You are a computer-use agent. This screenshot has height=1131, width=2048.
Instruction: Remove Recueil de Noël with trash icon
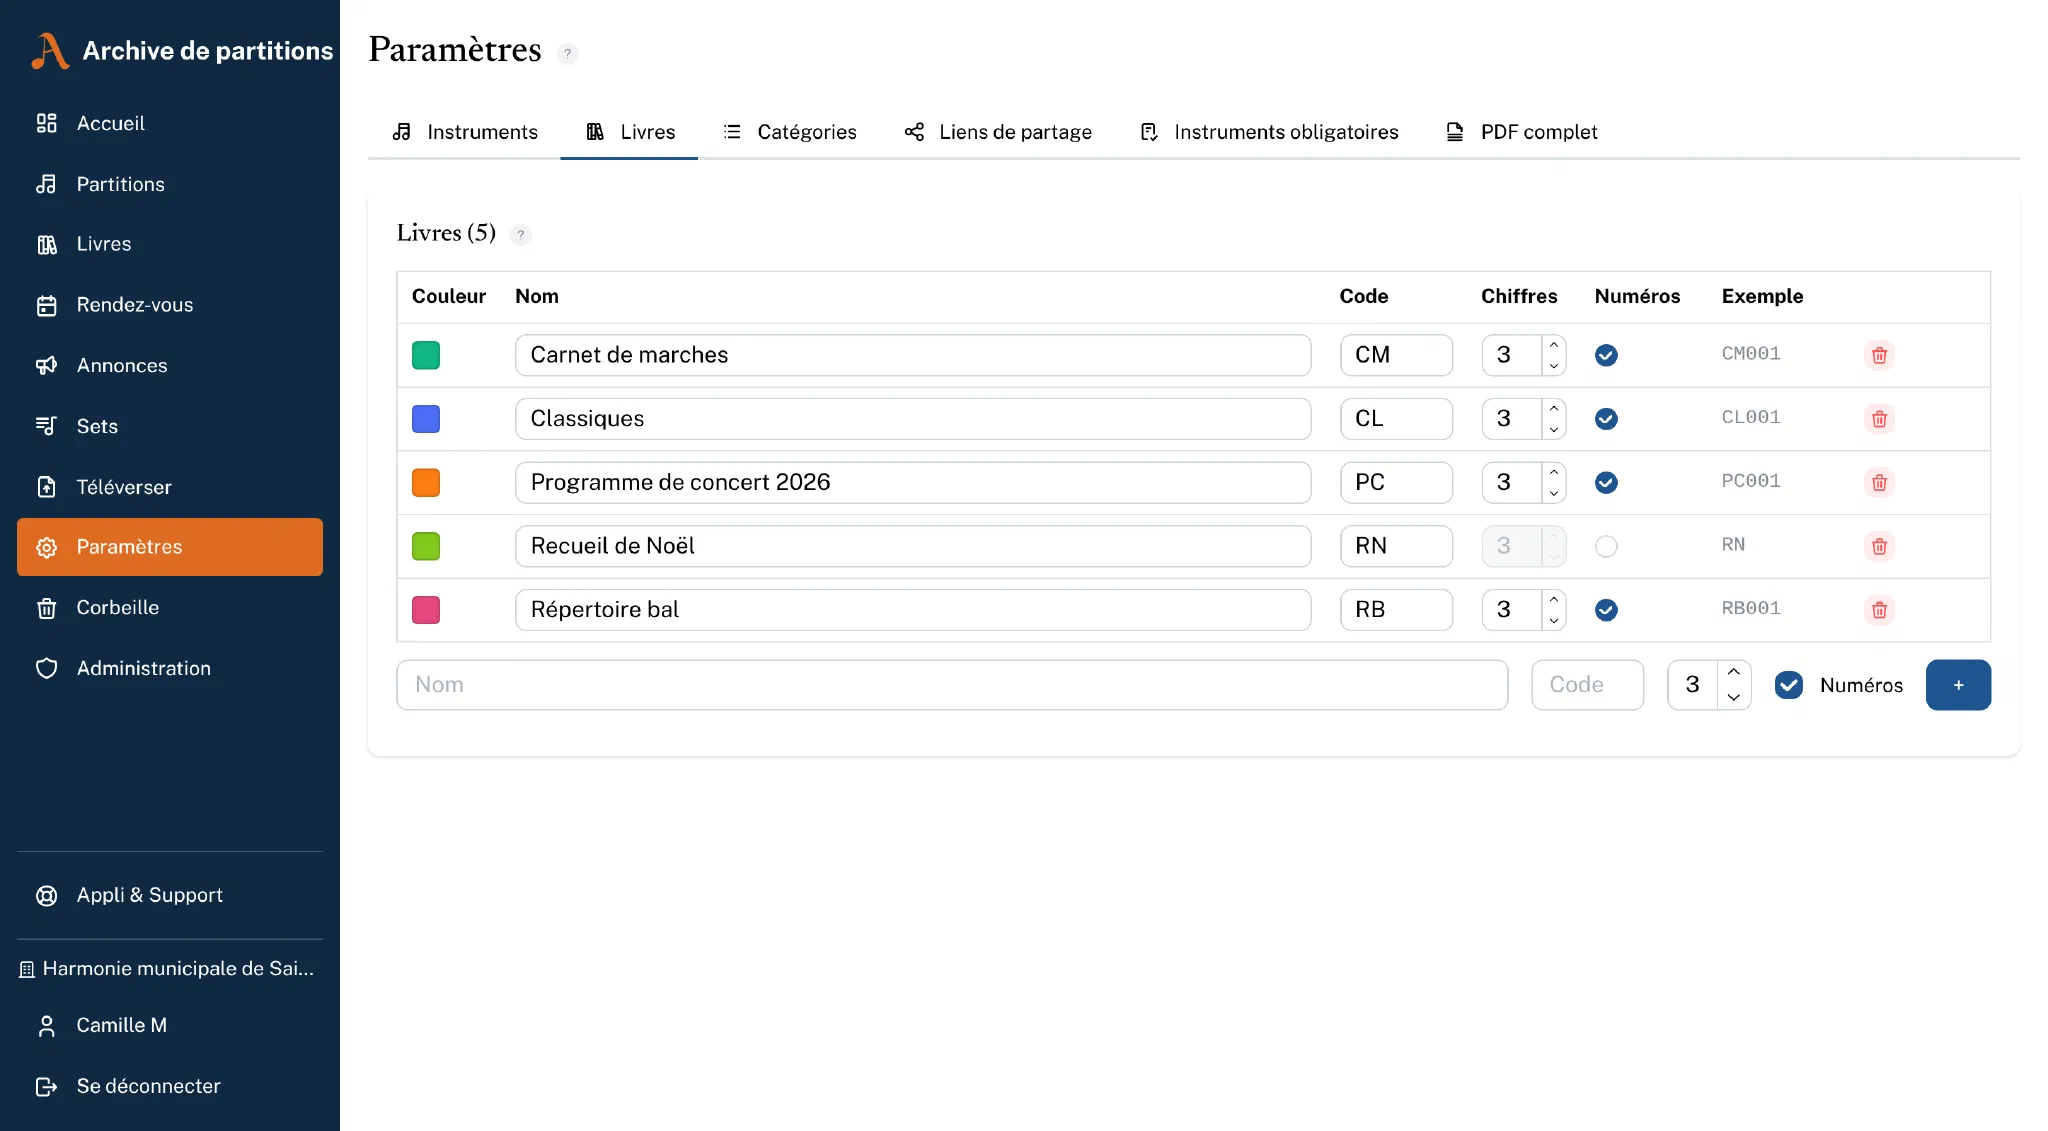(1879, 546)
